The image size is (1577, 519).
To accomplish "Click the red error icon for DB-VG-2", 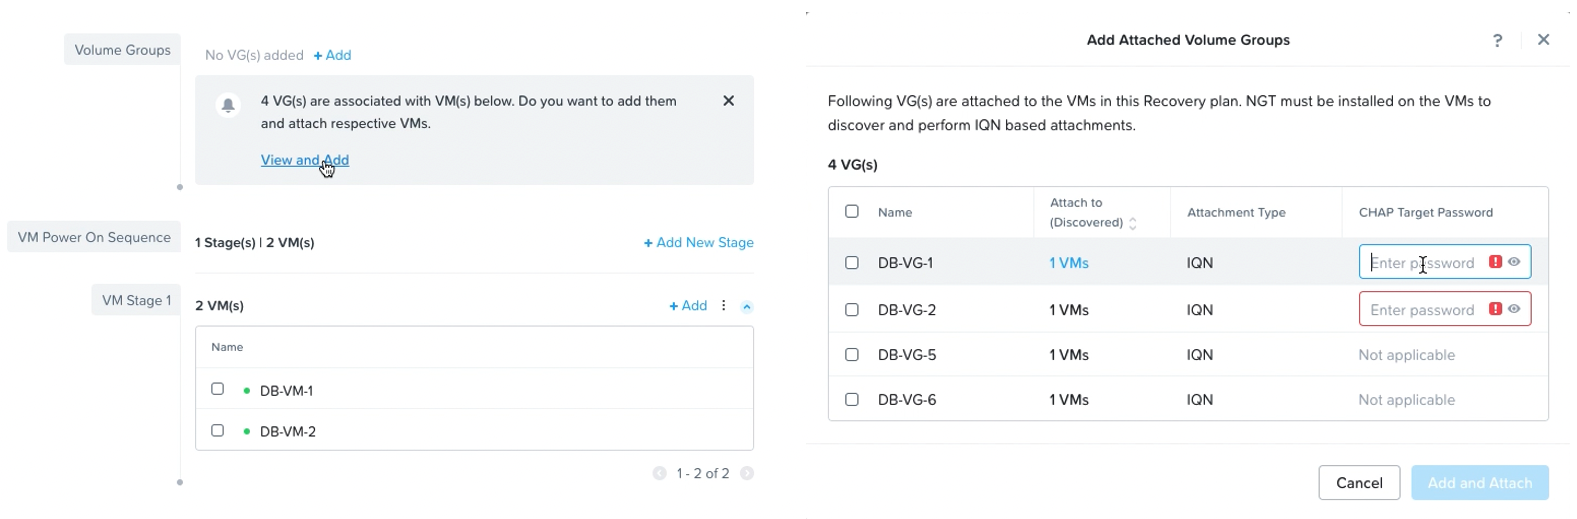I will tap(1495, 309).
